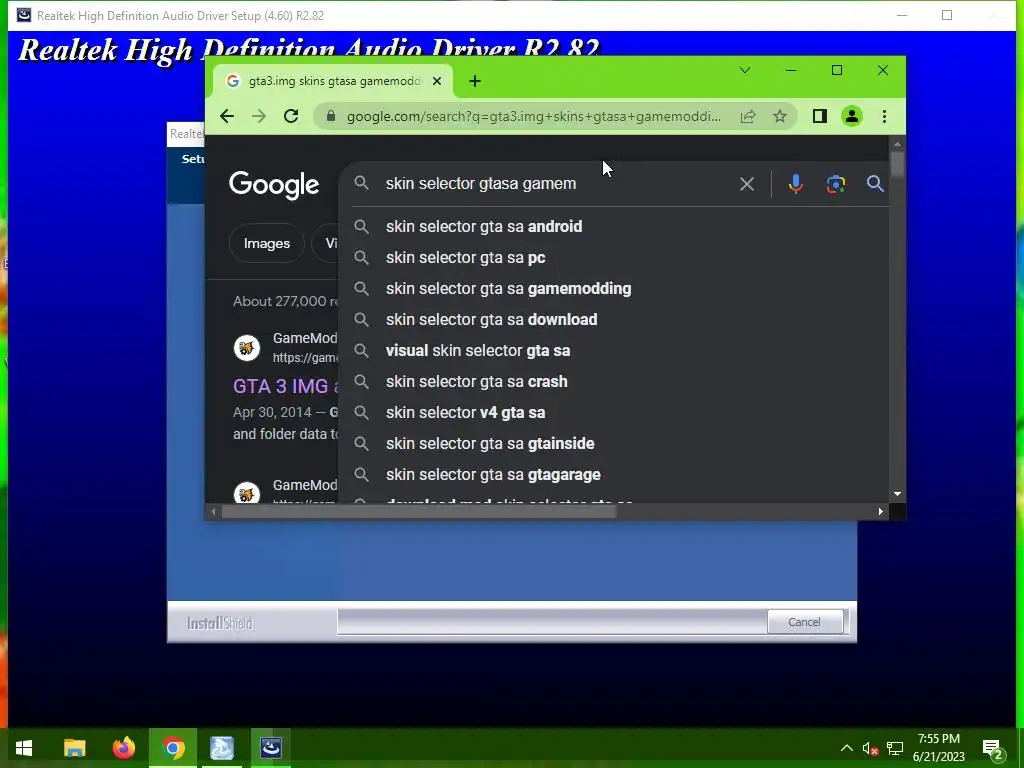
Task: Select the gta3.img skins gtasa tab
Action: point(333,81)
